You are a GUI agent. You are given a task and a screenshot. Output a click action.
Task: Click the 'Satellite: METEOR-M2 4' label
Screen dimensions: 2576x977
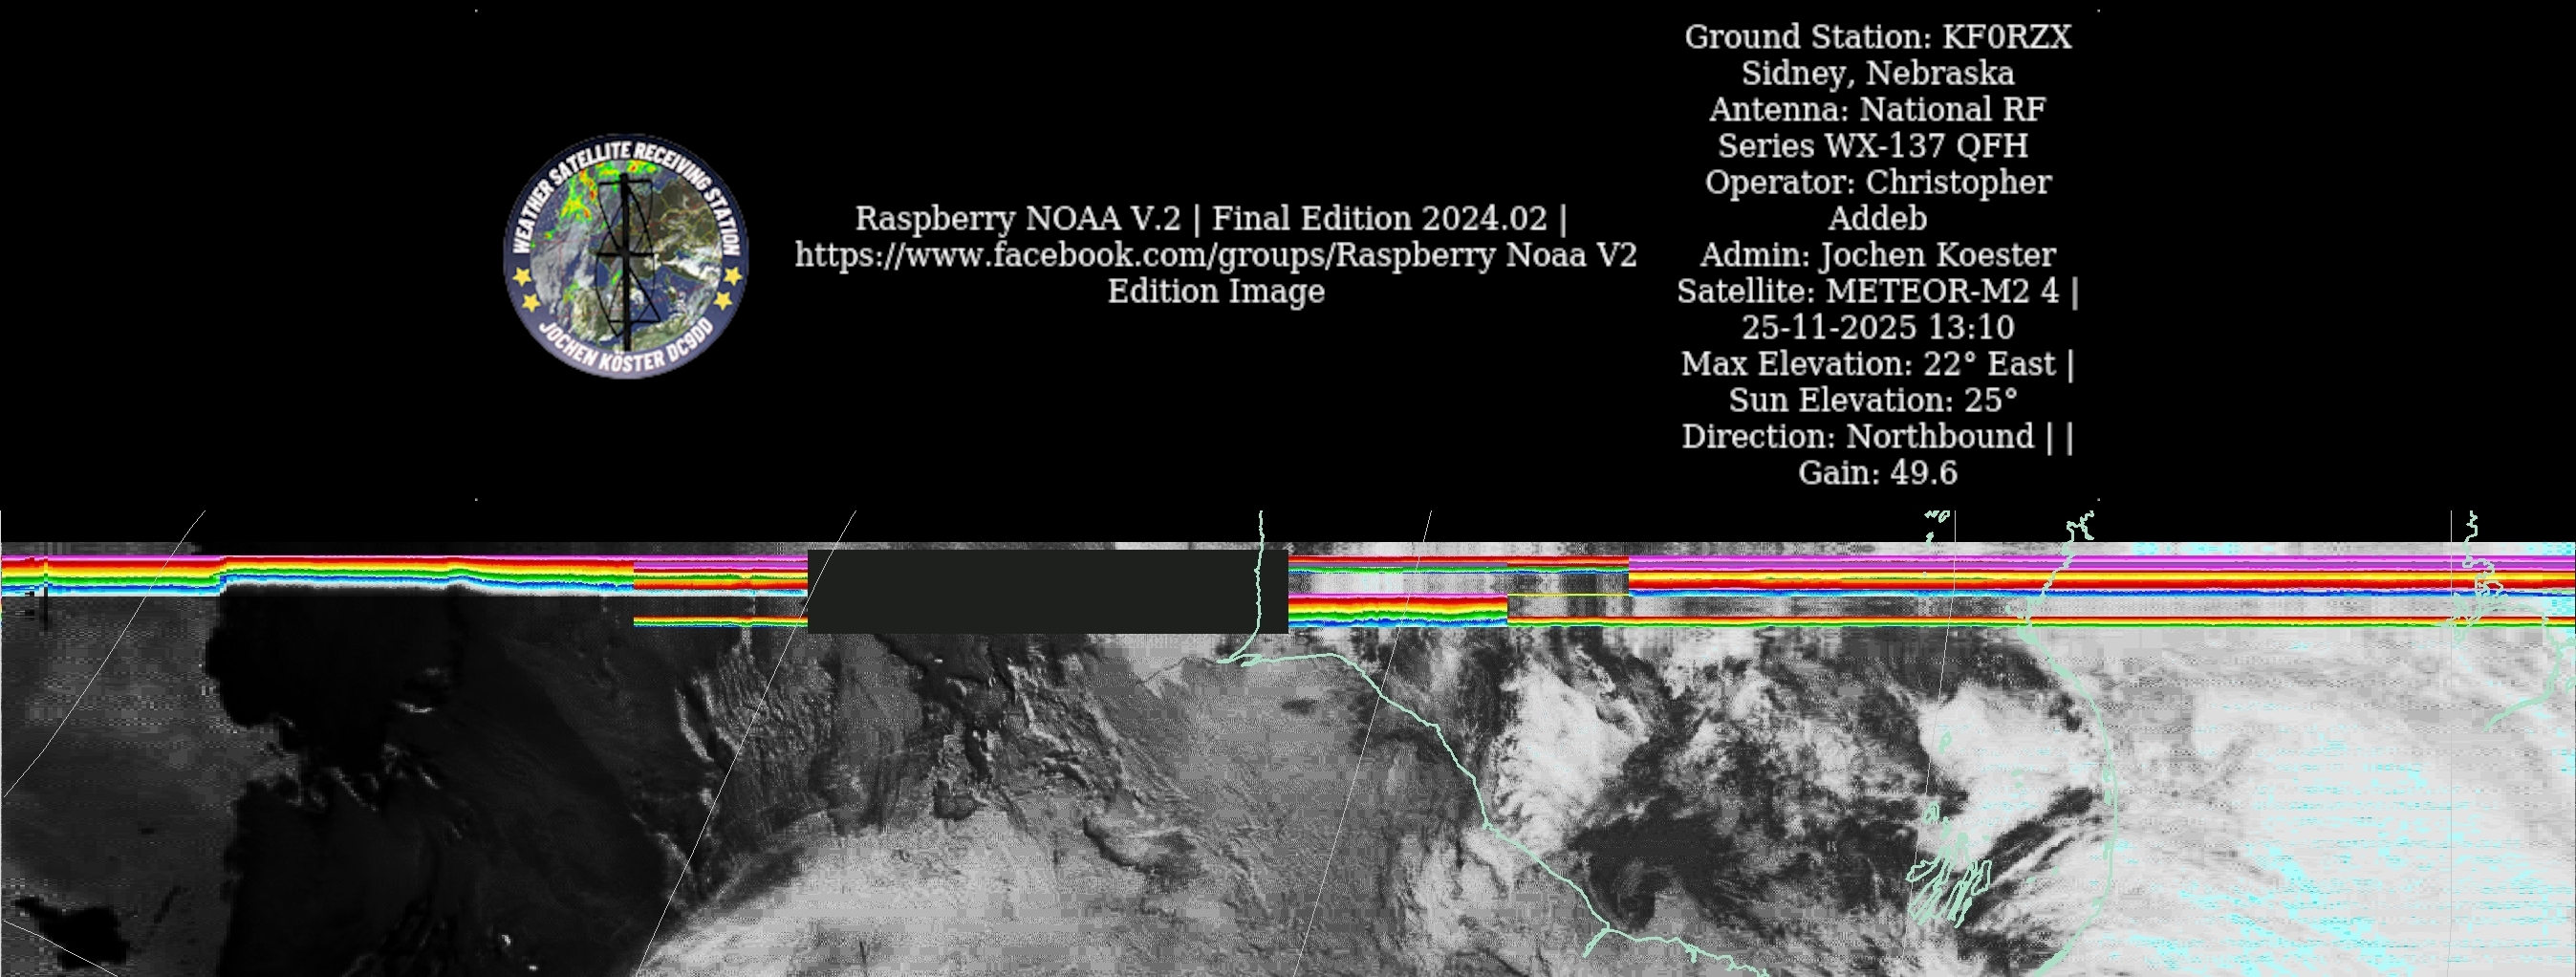coord(1867,291)
